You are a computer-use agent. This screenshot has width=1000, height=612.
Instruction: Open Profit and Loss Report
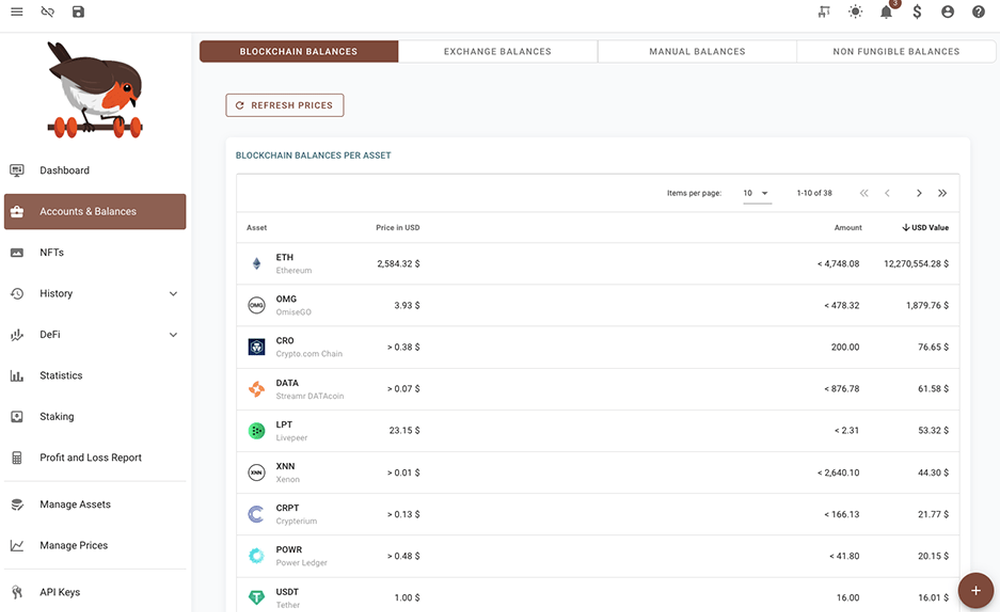point(95,458)
